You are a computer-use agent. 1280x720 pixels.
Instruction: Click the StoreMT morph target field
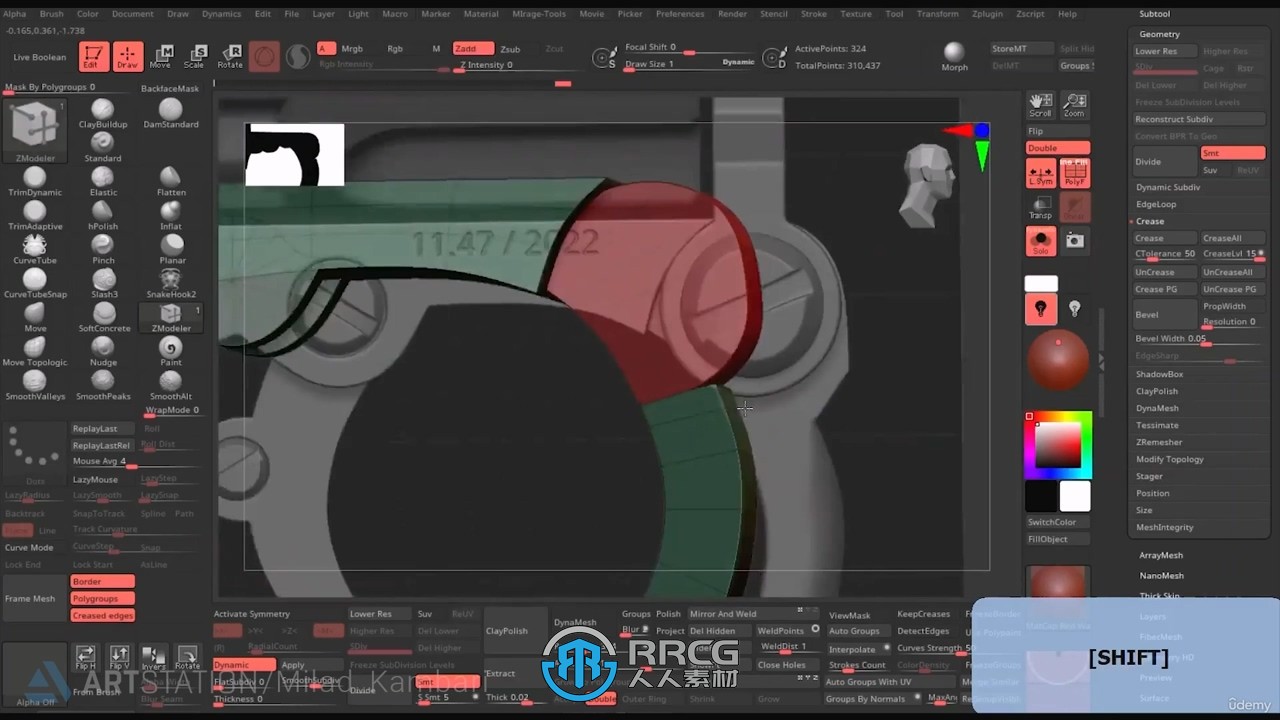[x=1021, y=48]
